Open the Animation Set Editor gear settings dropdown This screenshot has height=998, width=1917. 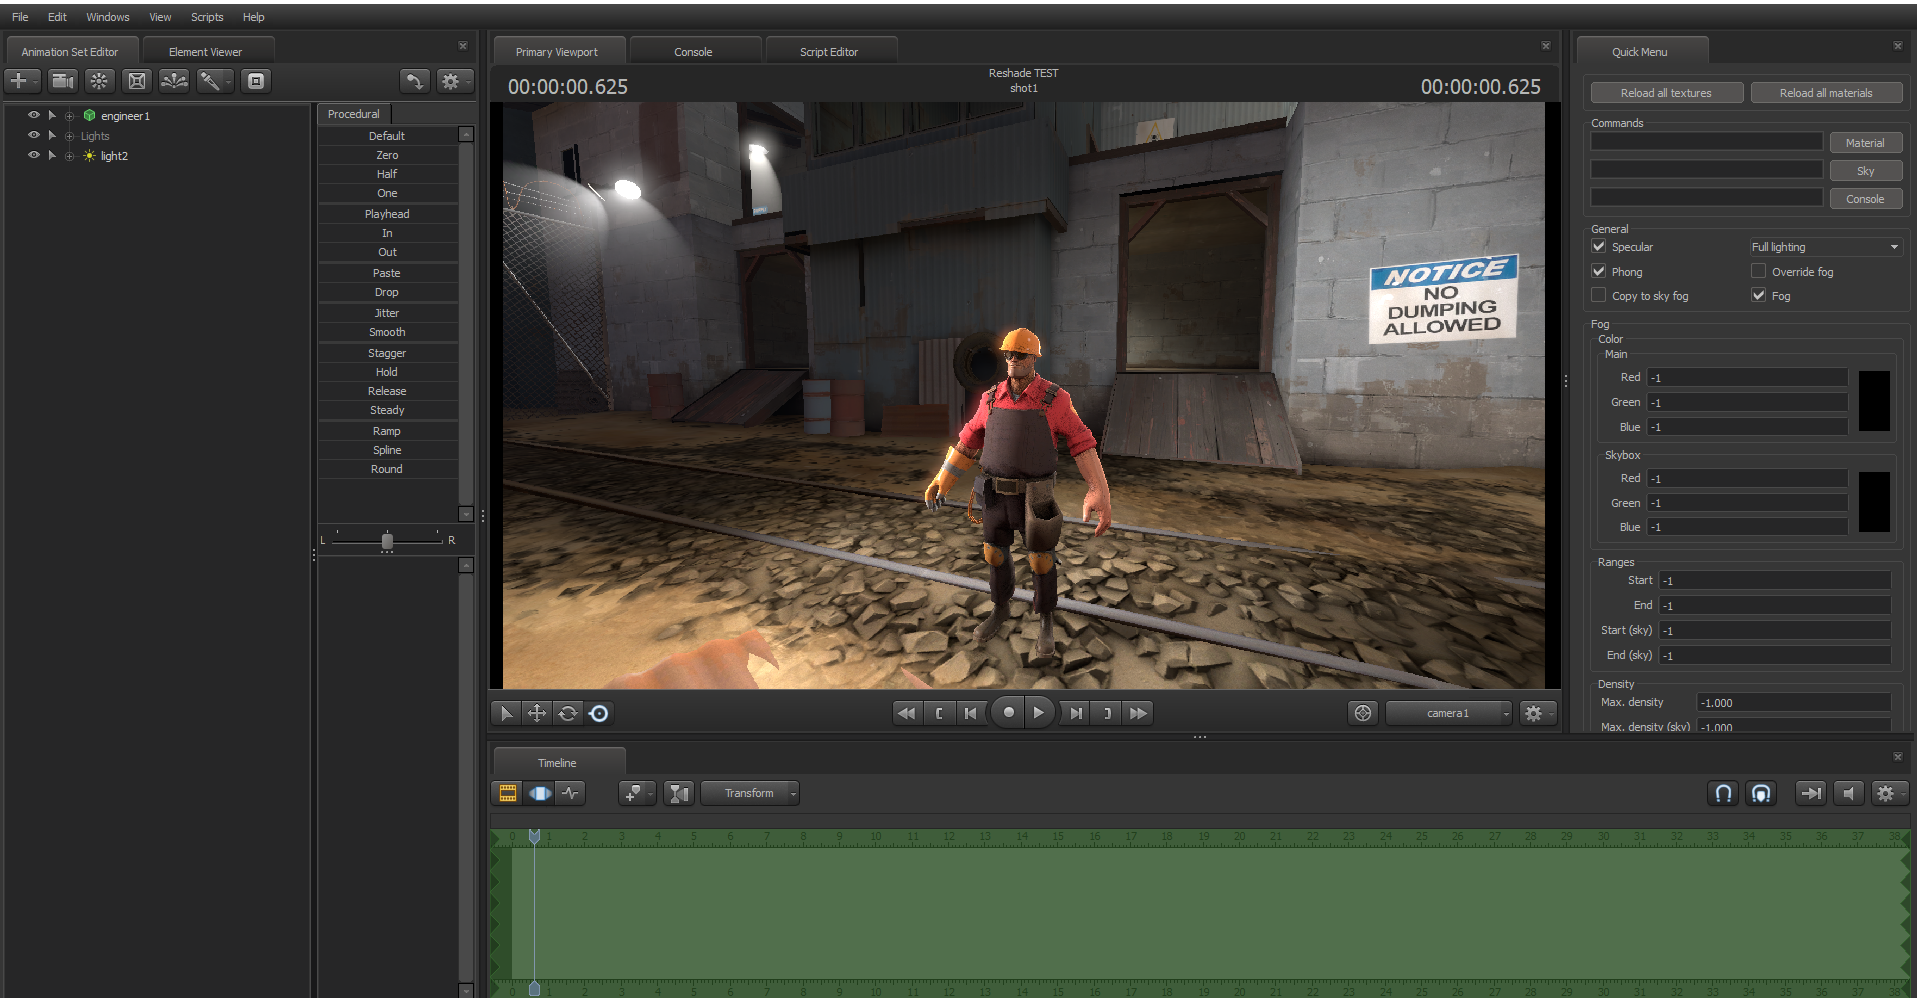click(453, 81)
